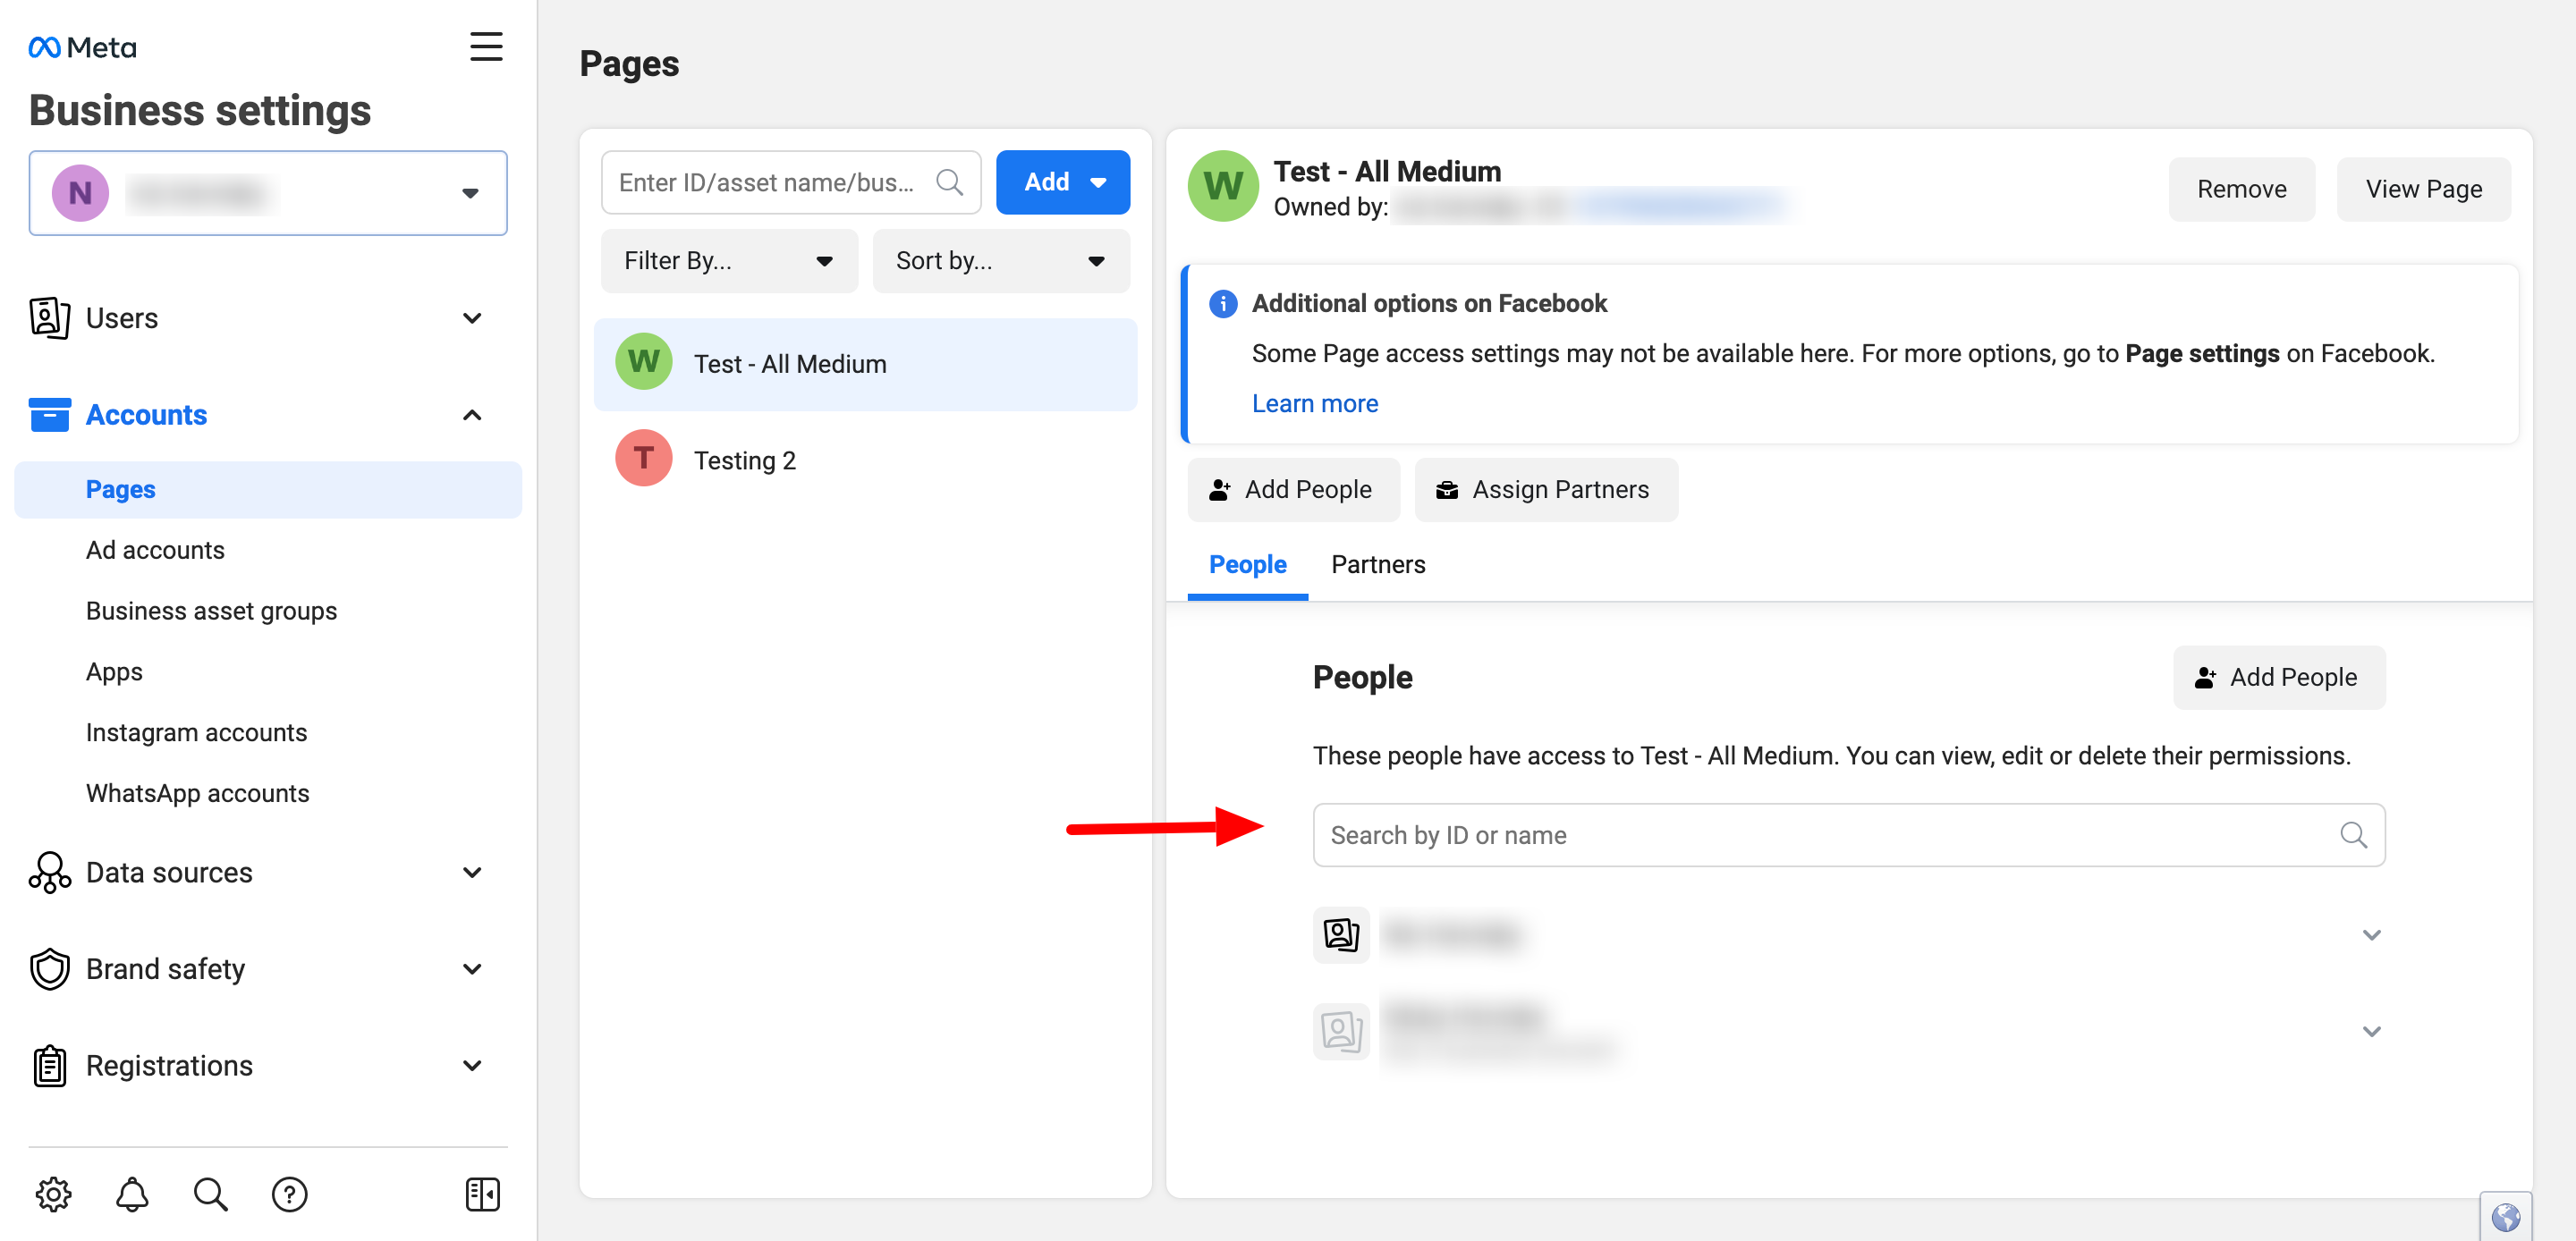The image size is (2576, 1241).
Task: Click the Registrations clipboard icon
Action: click(x=49, y=1065)
